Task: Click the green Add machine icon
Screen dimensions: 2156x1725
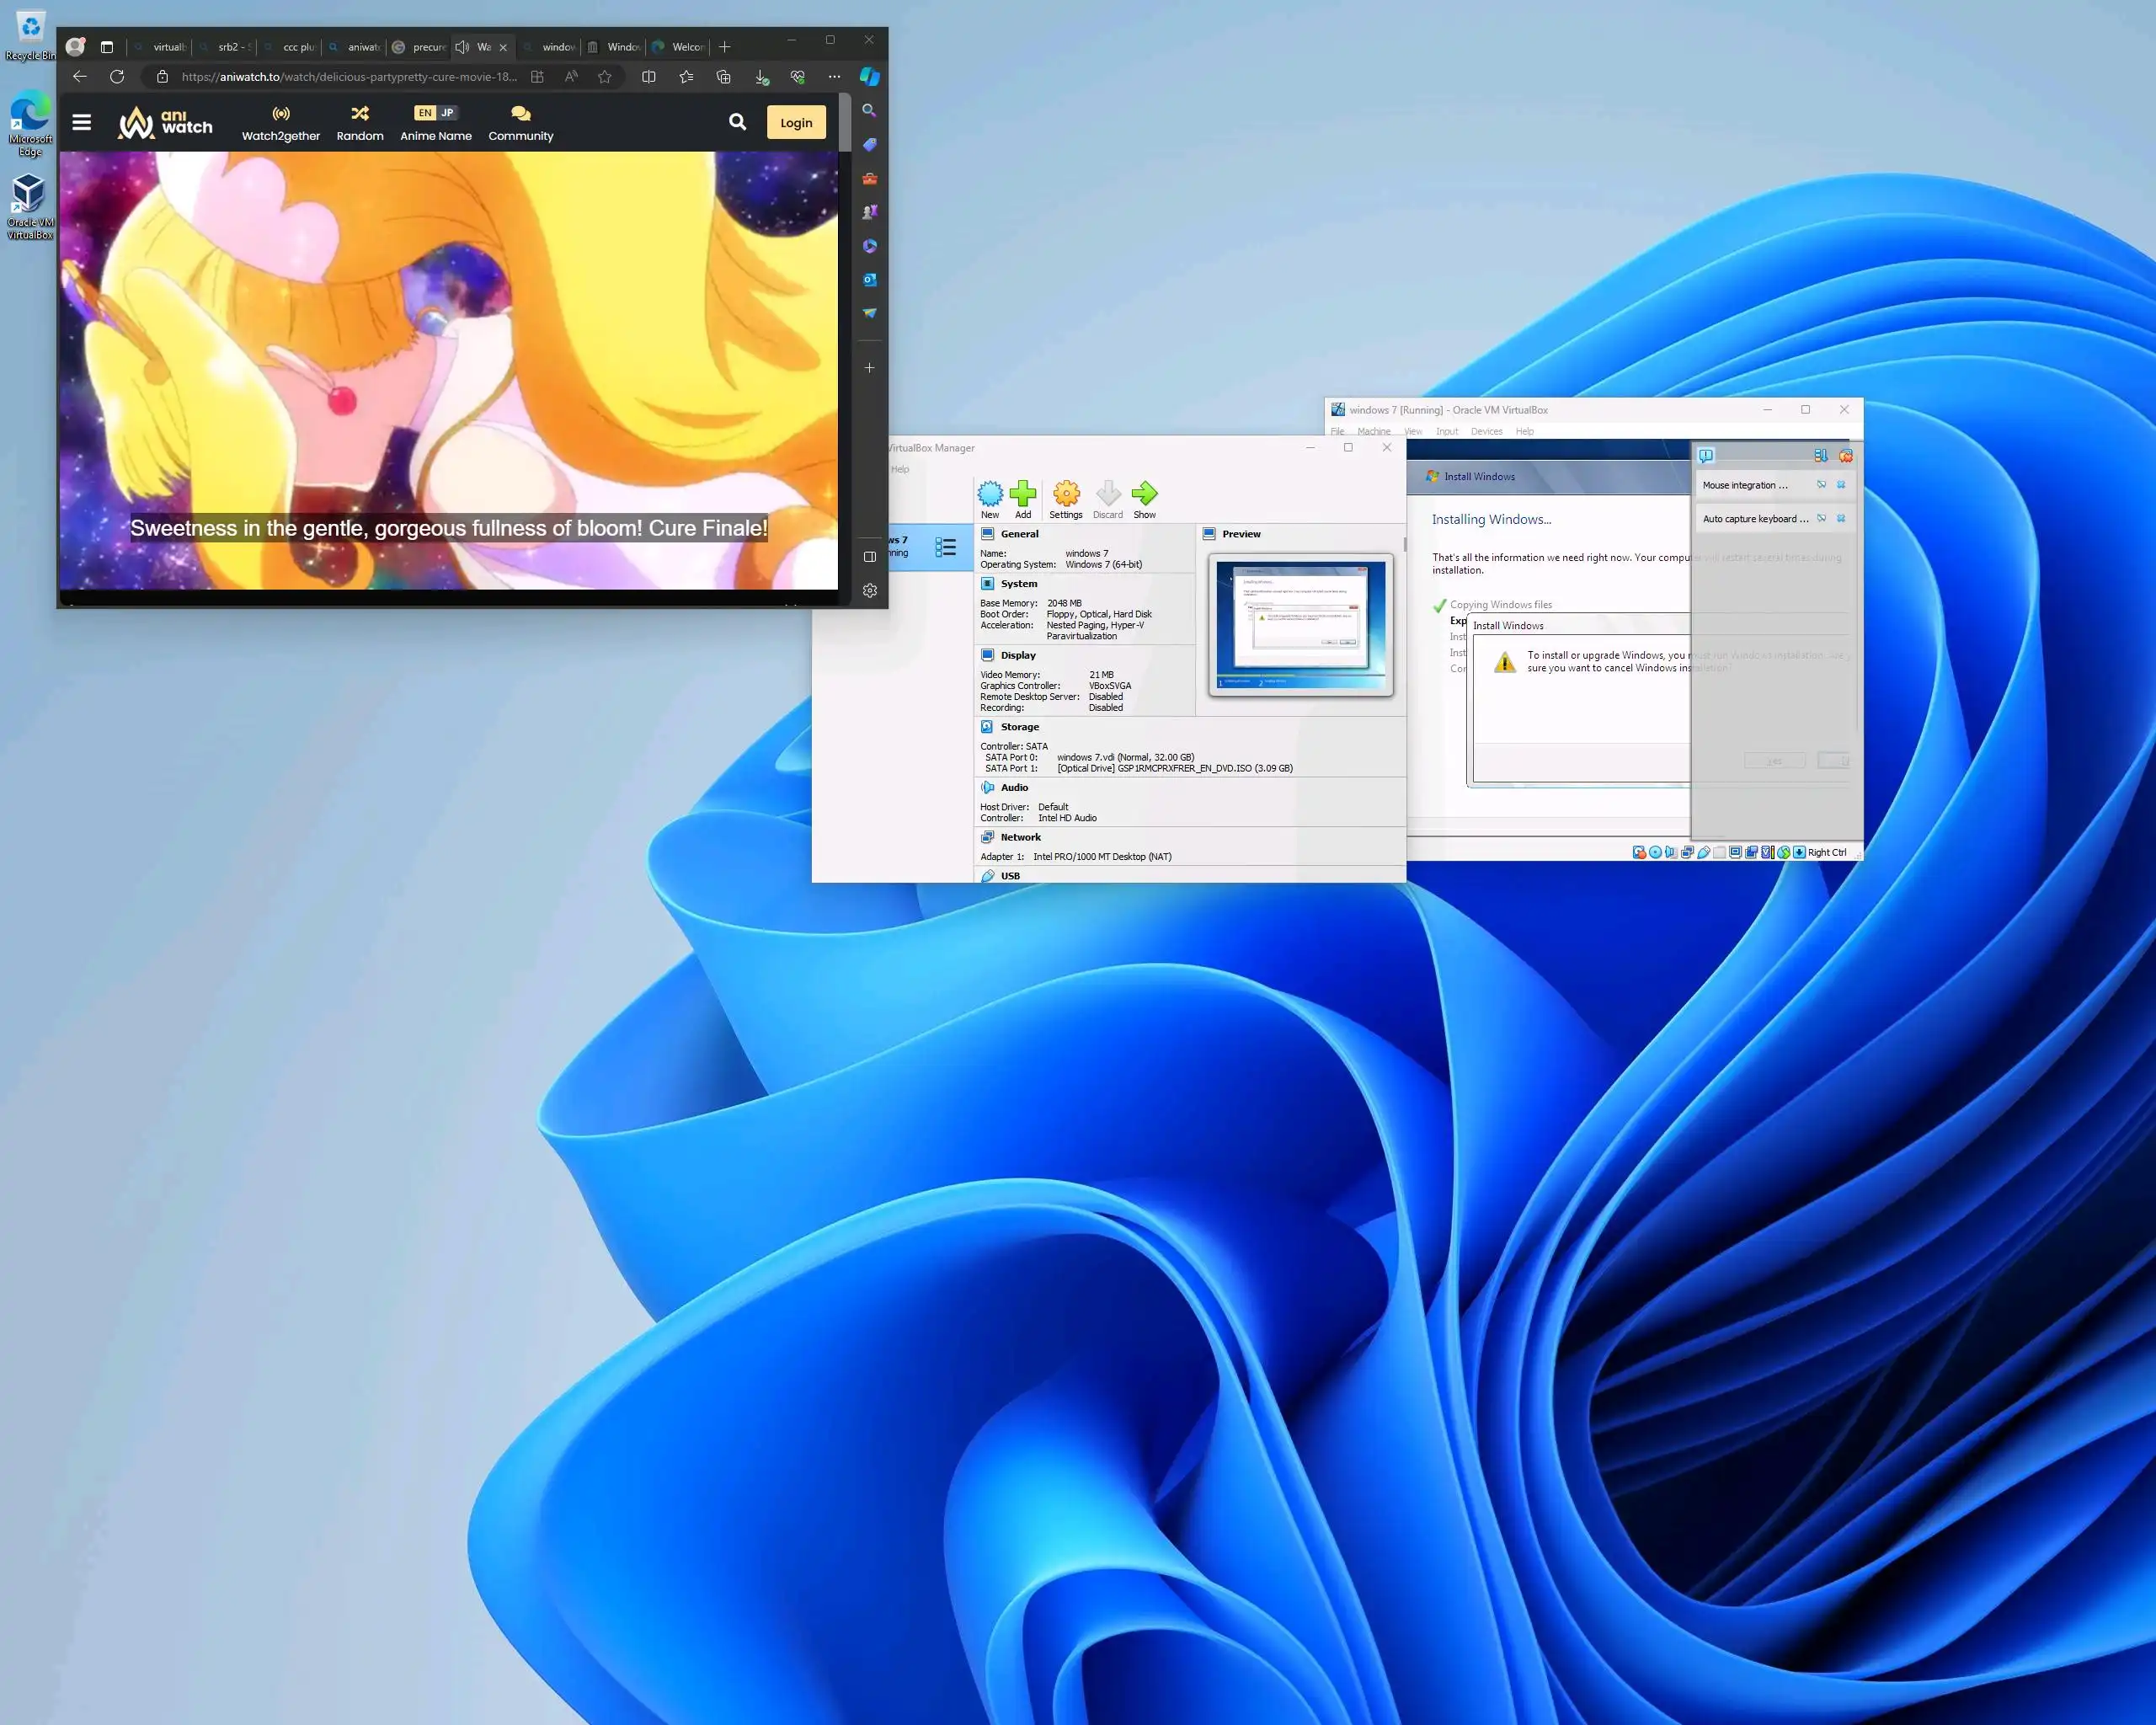Action: click(1022, 493)
